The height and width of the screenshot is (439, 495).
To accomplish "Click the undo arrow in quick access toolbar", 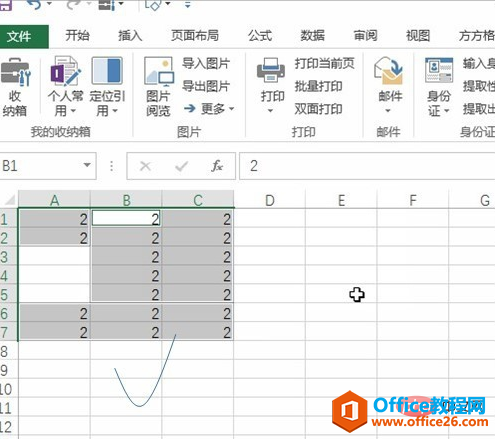I will (x=35, y=4).
